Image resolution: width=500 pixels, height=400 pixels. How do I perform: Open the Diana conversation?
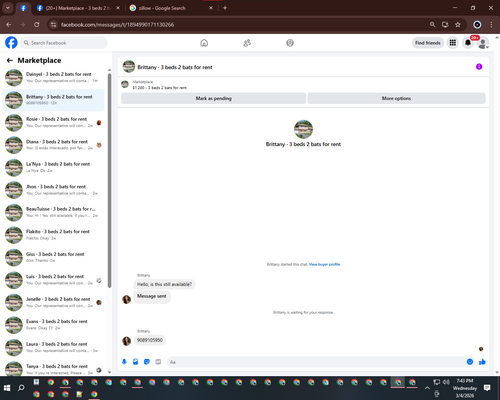(53, 145)
